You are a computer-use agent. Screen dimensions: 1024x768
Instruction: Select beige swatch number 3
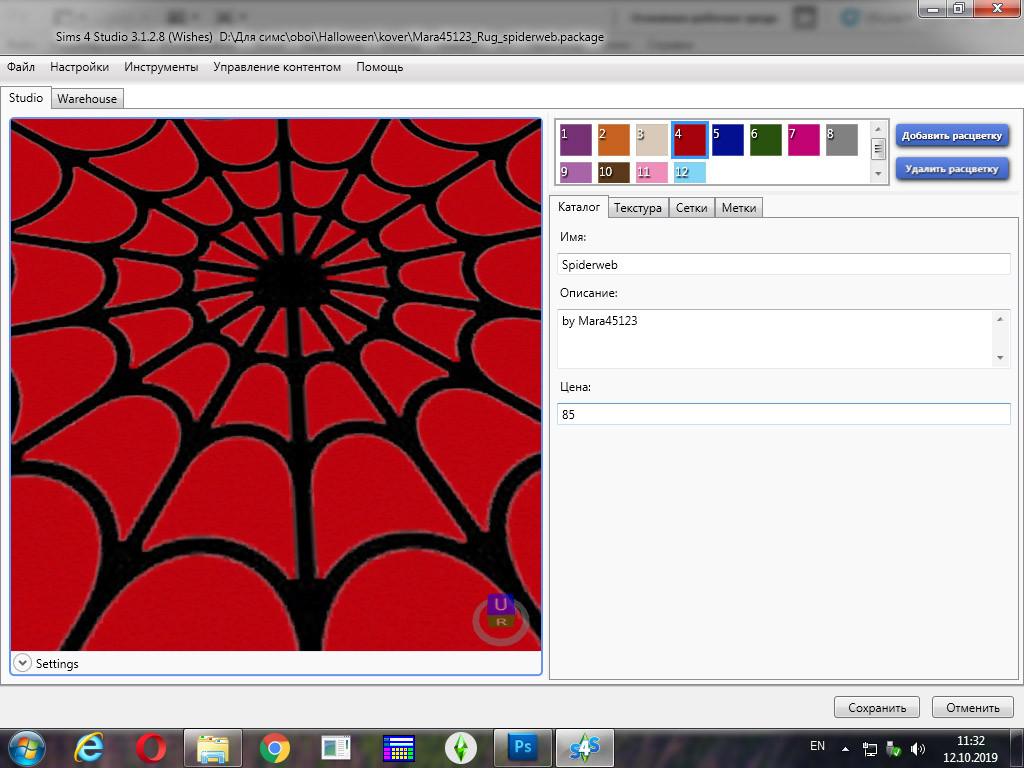coord(652,140)
